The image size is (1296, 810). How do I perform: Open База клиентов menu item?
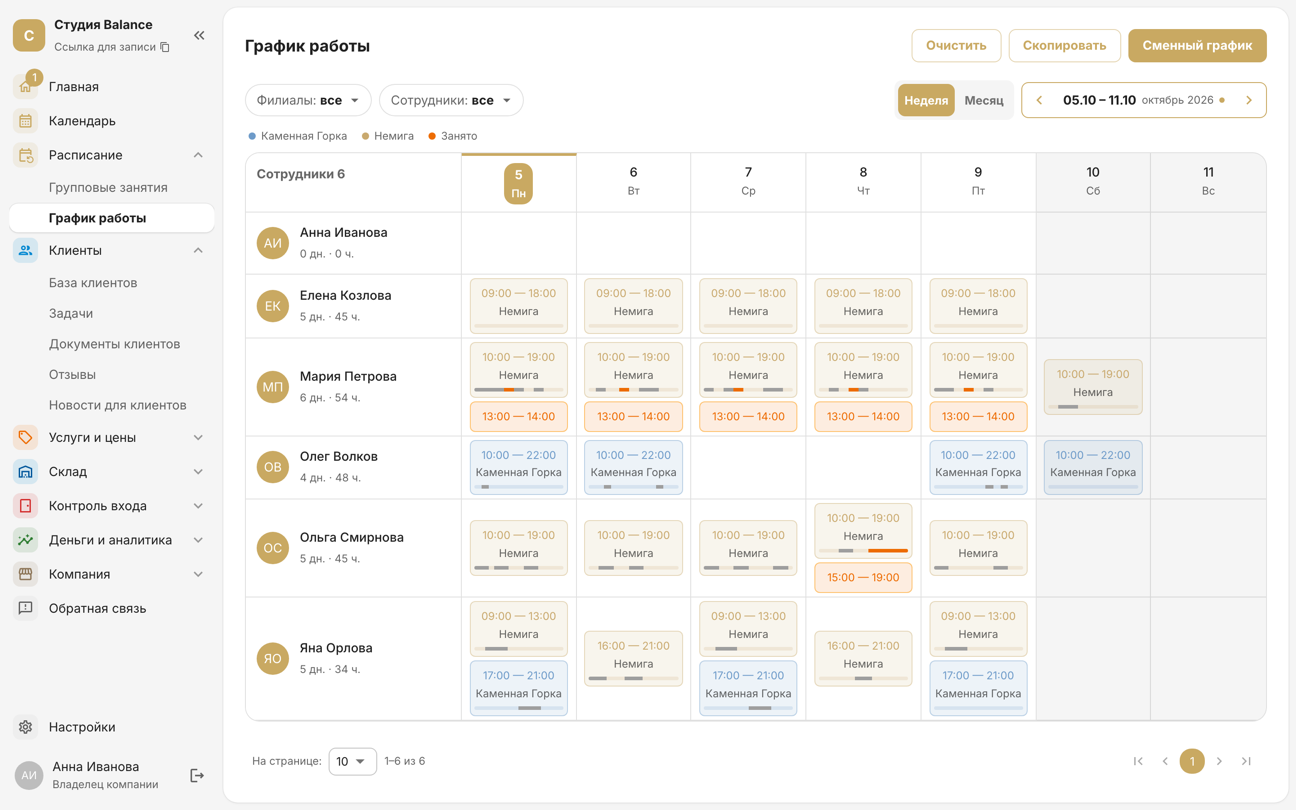coord(93,283)
